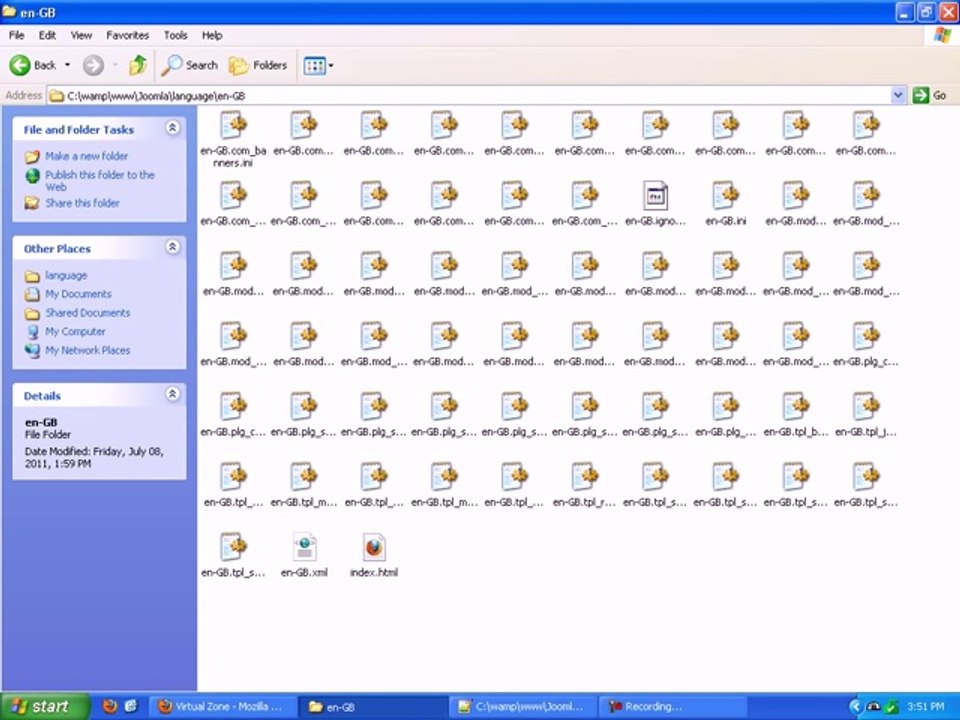Image resolution: width=960 pixels, height=720 pixels.
Task: Open the Edit menu
Action: click(47, 36)
